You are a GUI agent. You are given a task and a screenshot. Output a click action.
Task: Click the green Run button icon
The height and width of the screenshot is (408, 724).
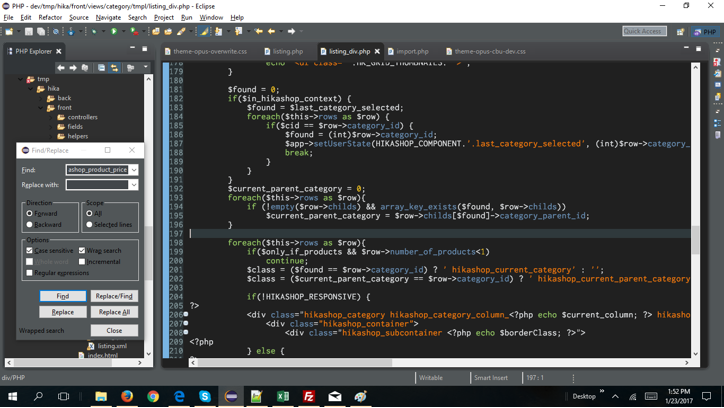(114, 31)
